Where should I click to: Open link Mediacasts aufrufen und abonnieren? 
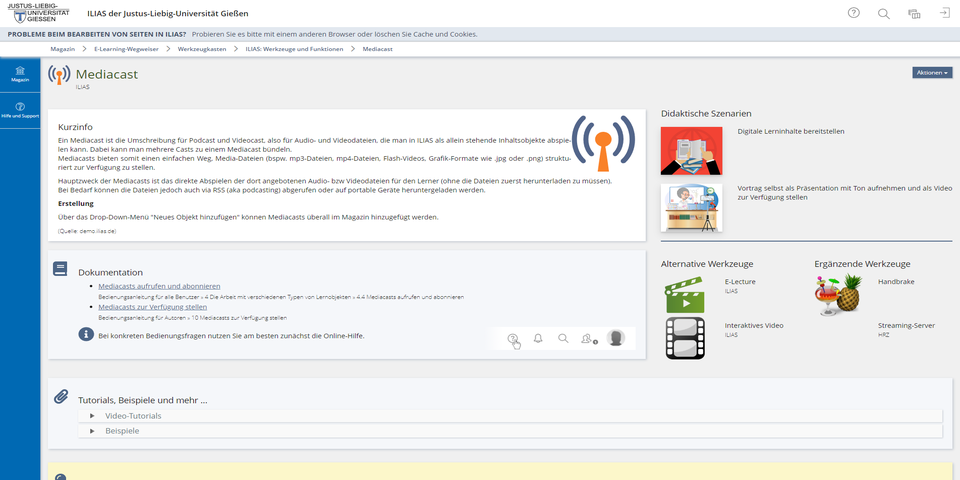click(x=159, y=286)
